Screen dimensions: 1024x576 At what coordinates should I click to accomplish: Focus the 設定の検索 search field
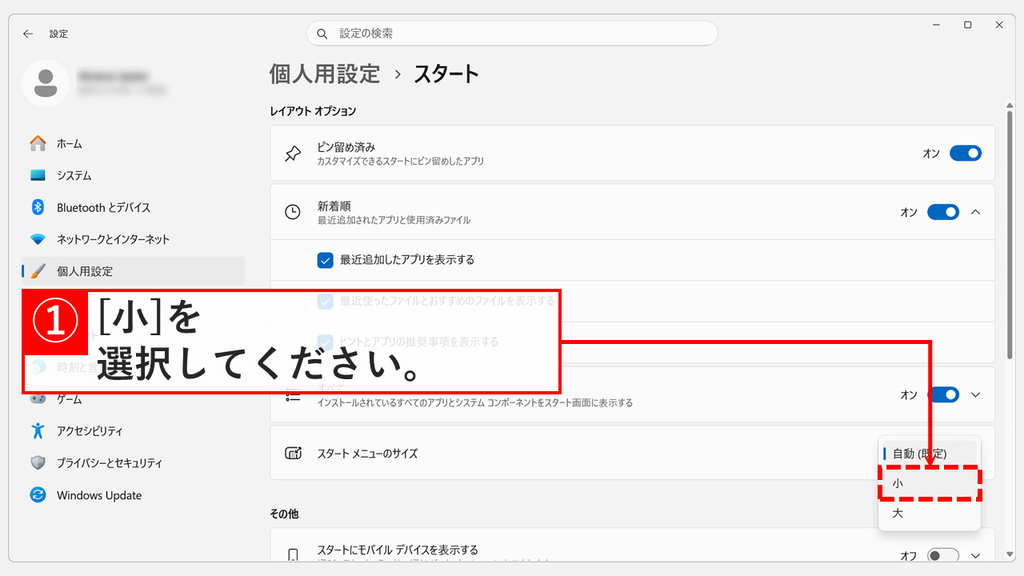click(x=512, y=33)
